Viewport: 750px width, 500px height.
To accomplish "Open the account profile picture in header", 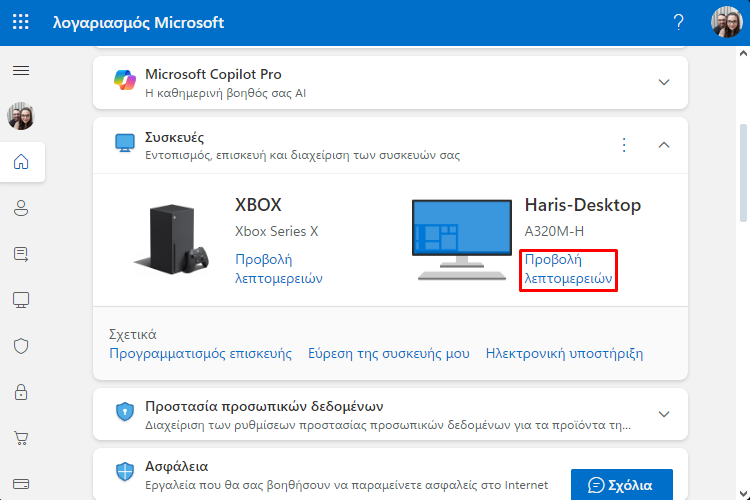I will point(727,22).
